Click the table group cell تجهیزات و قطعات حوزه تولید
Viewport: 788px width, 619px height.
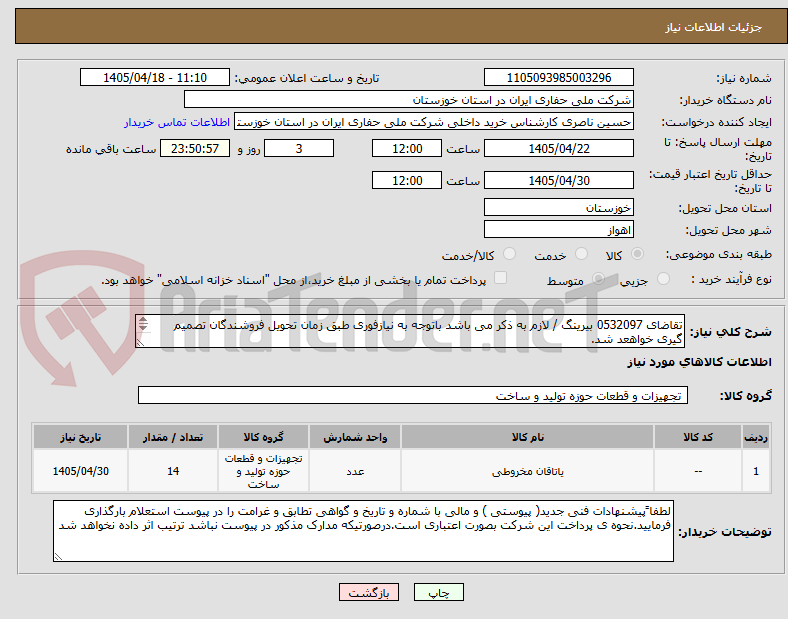263,471
